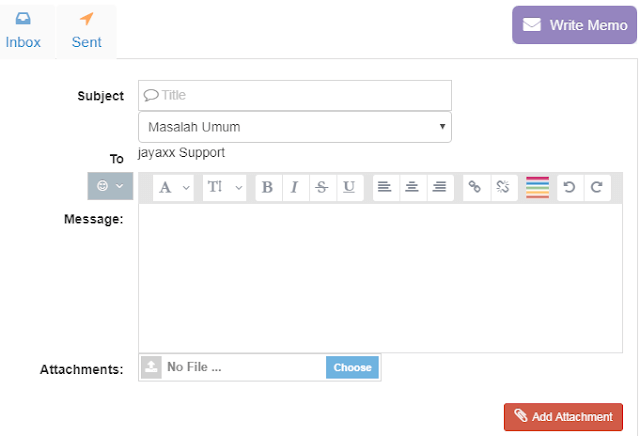Open the Masalah Umum category dropdown
This screenshot has width=640, height=436.
pos(295,127)
